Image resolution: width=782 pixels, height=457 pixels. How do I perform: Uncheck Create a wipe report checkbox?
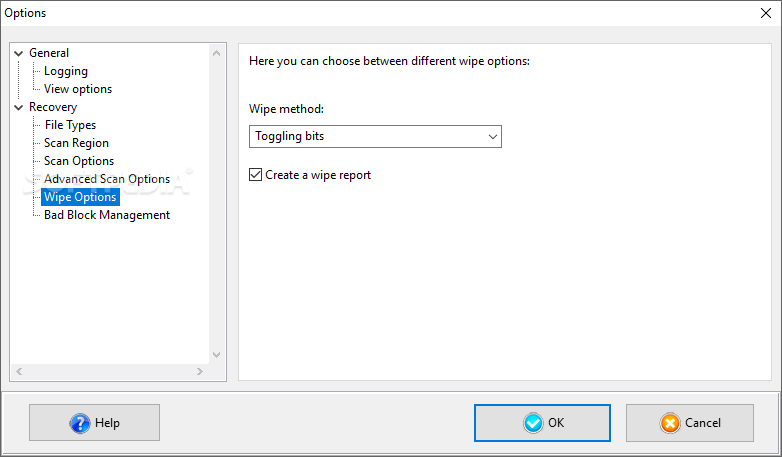[255, 175]
